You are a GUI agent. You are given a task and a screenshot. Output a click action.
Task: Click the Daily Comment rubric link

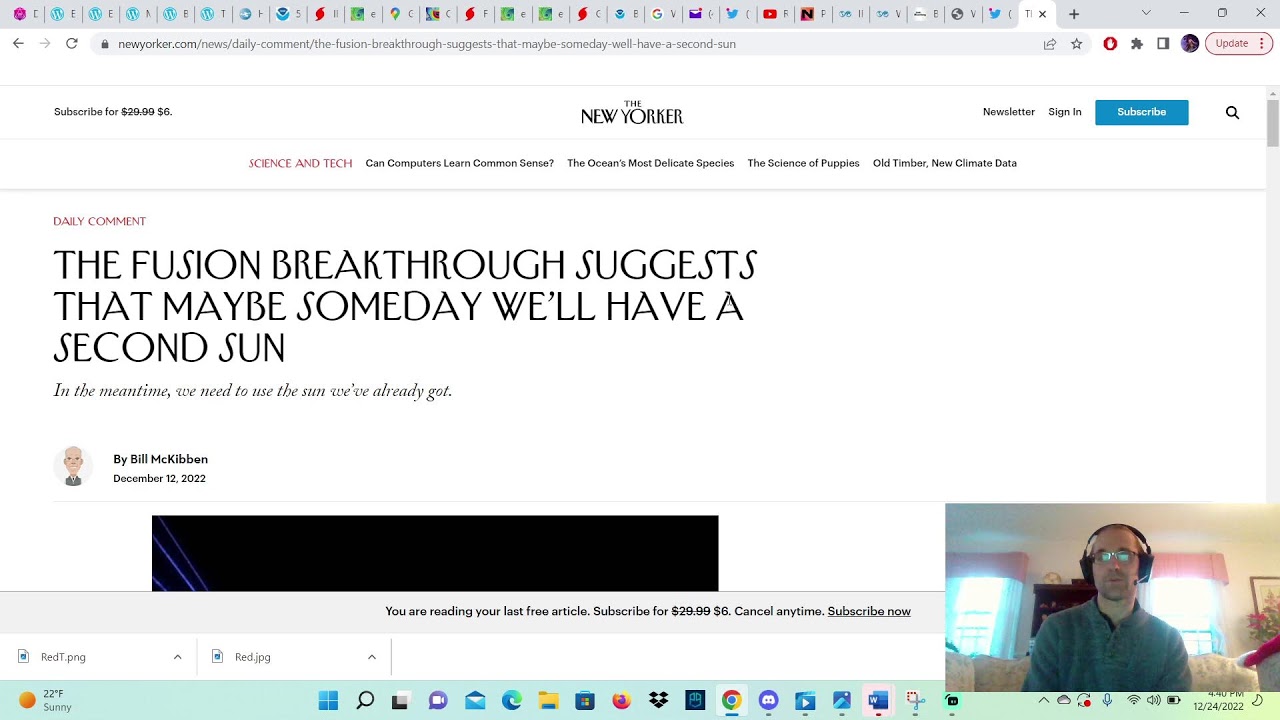[99, 221]
